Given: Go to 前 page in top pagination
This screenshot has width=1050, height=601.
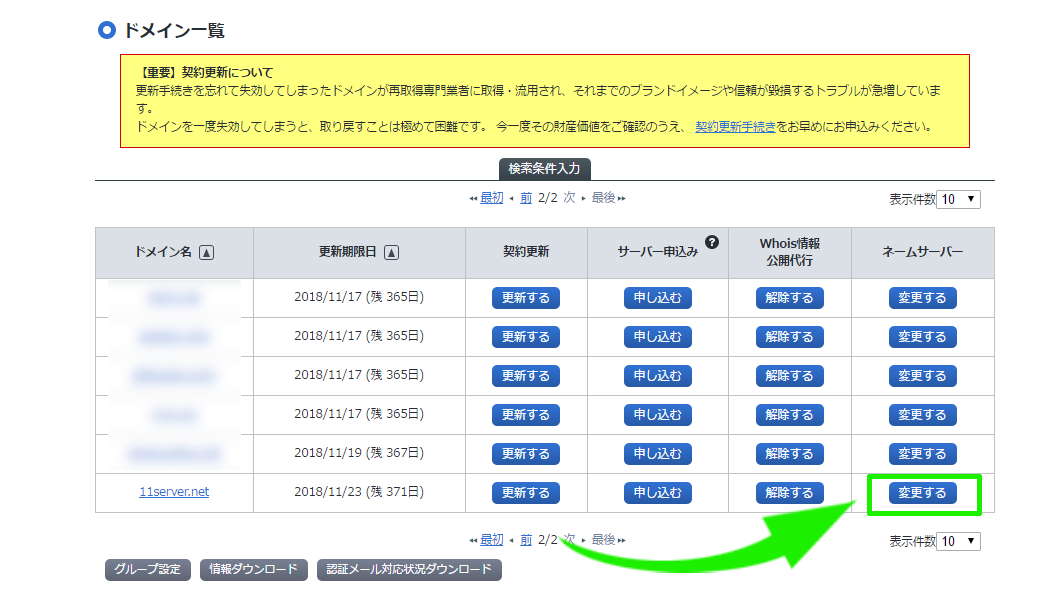Looking at the screenshot, I should coord(525,198).
